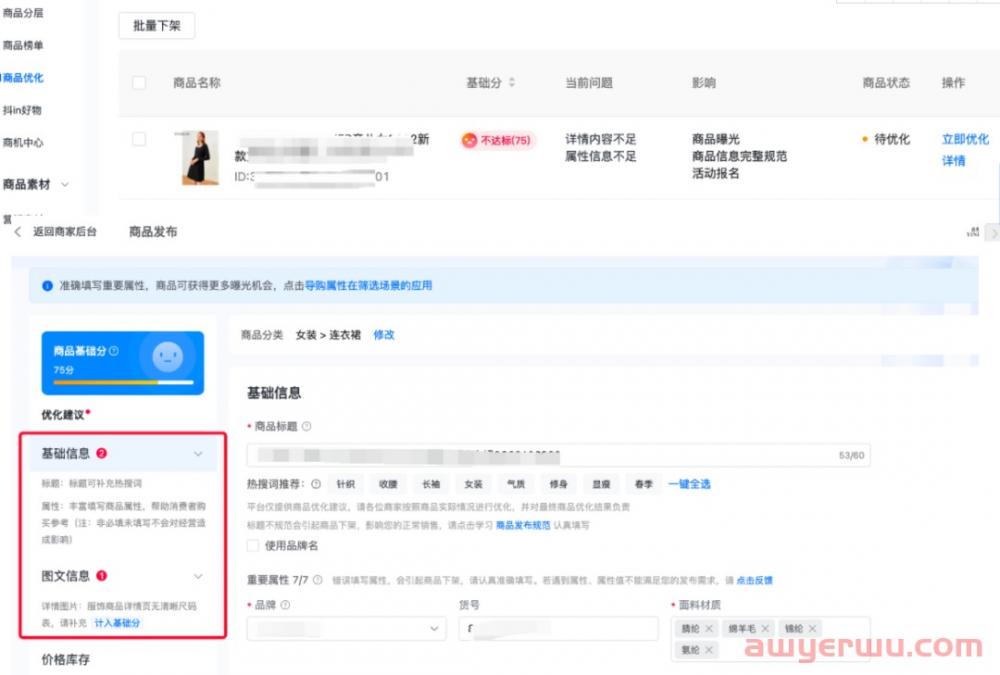Open the 品牌 dropdown

(434, 629)
